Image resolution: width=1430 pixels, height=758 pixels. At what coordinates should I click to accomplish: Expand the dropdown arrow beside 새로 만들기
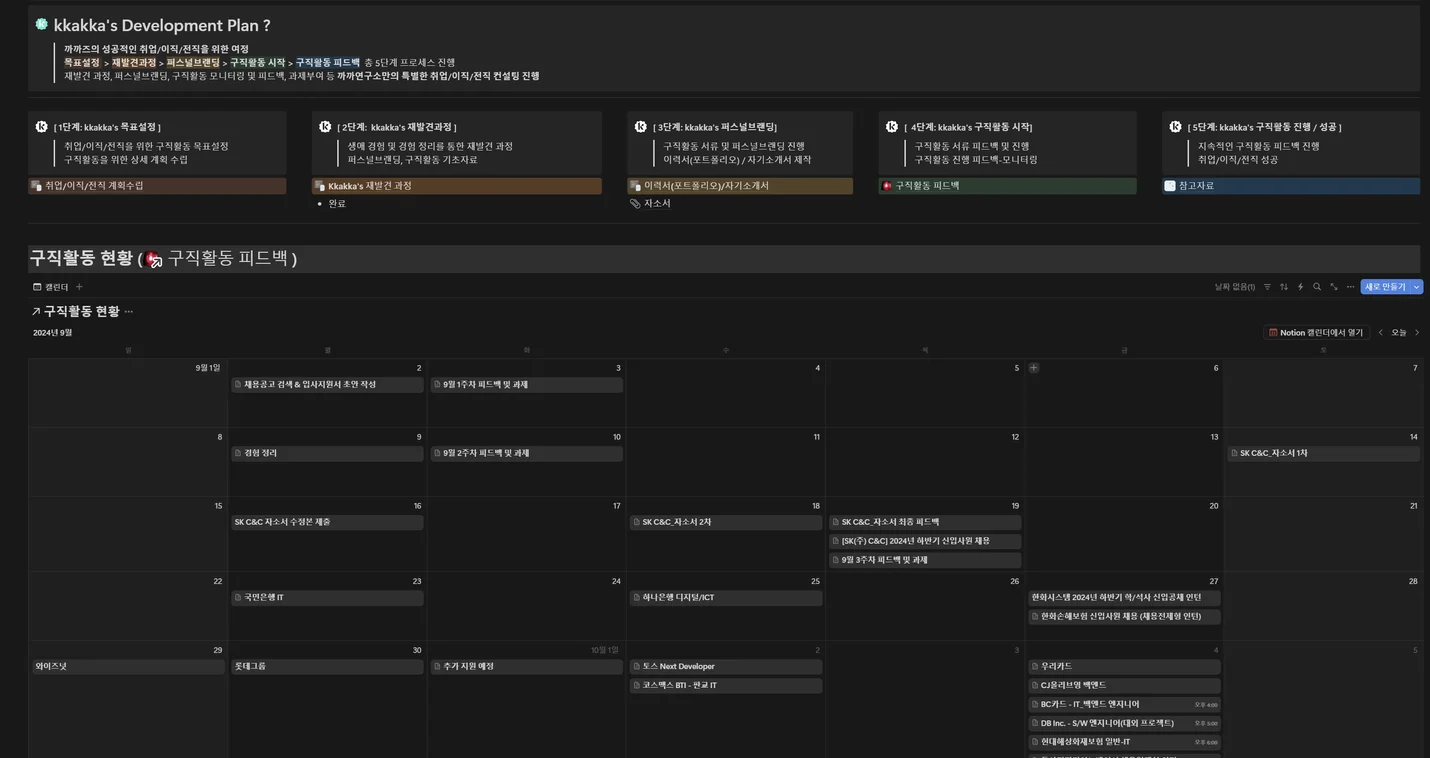point(1416,287)
